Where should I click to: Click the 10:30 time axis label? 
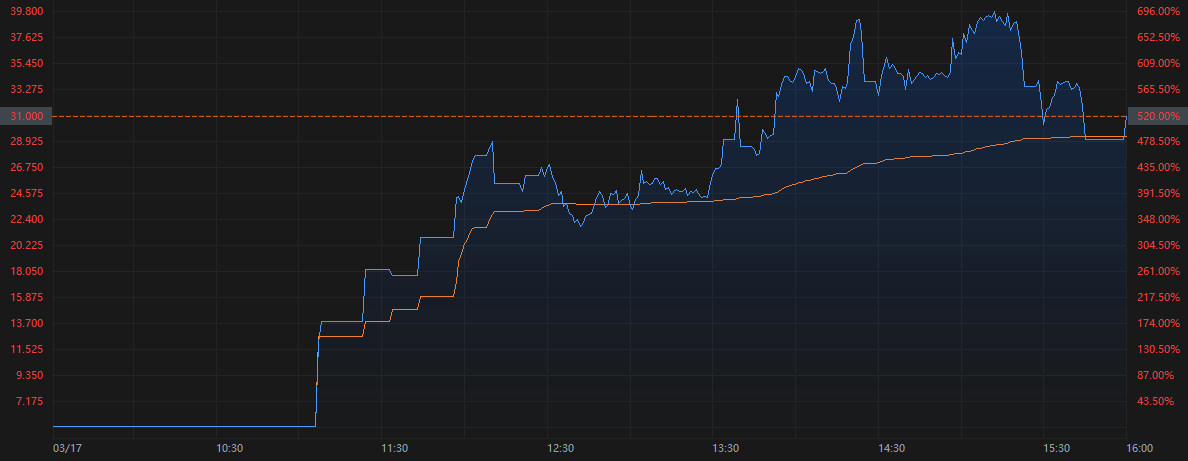(x=230, y=448)
